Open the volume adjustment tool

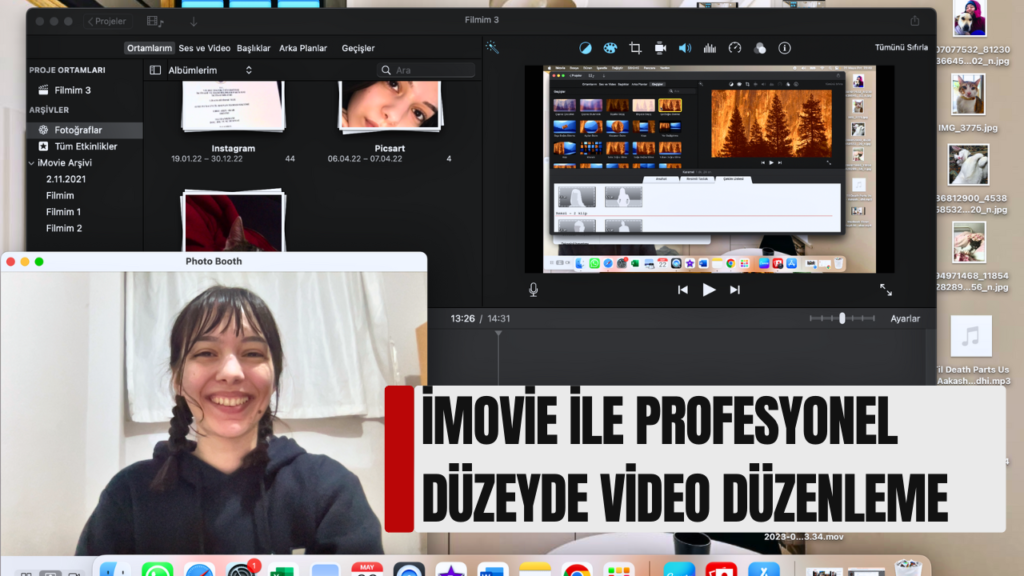coord(685,48)
